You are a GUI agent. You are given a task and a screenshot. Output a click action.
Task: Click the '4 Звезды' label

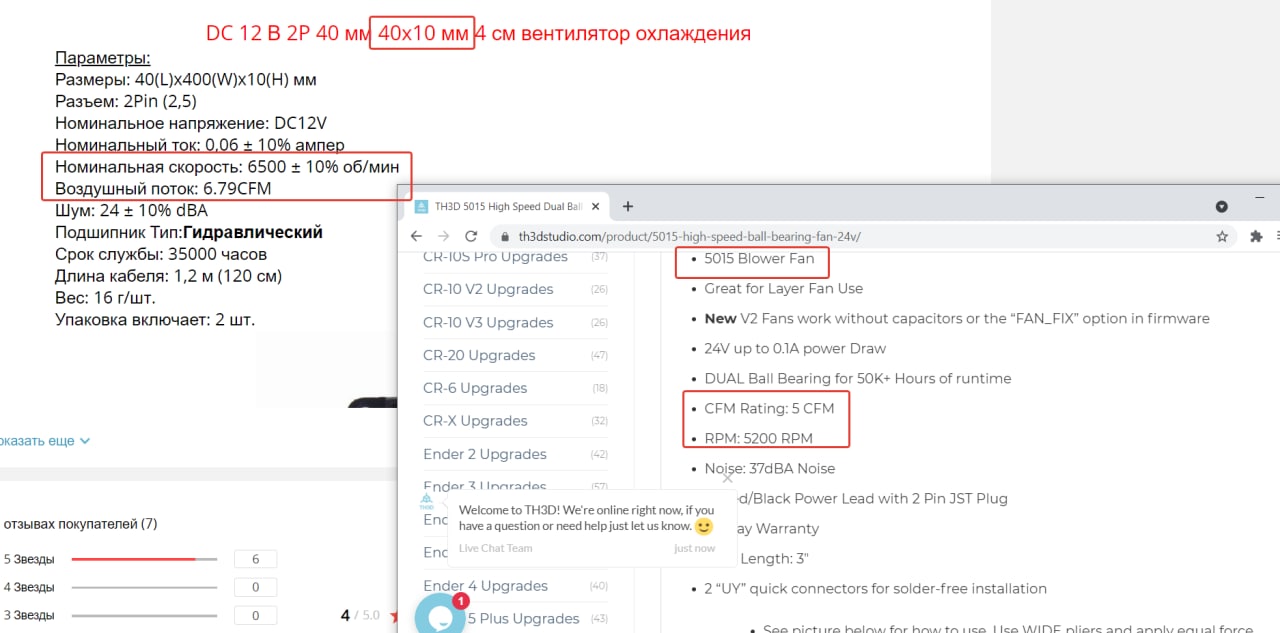click(29, 587)
